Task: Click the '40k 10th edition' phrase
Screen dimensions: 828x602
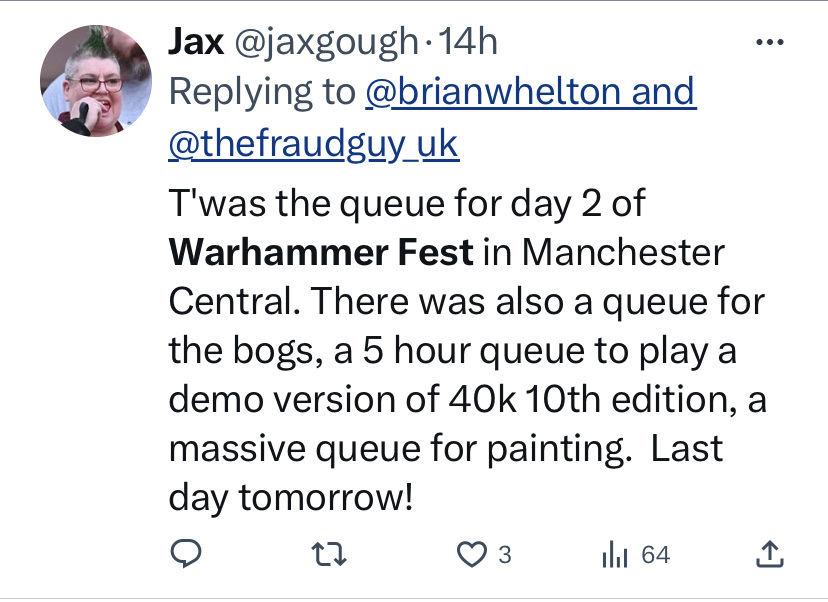Action: click(598, 398)
